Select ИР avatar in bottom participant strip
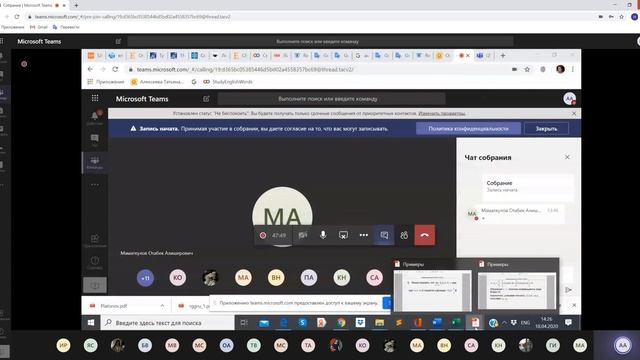 click(63, 345)
